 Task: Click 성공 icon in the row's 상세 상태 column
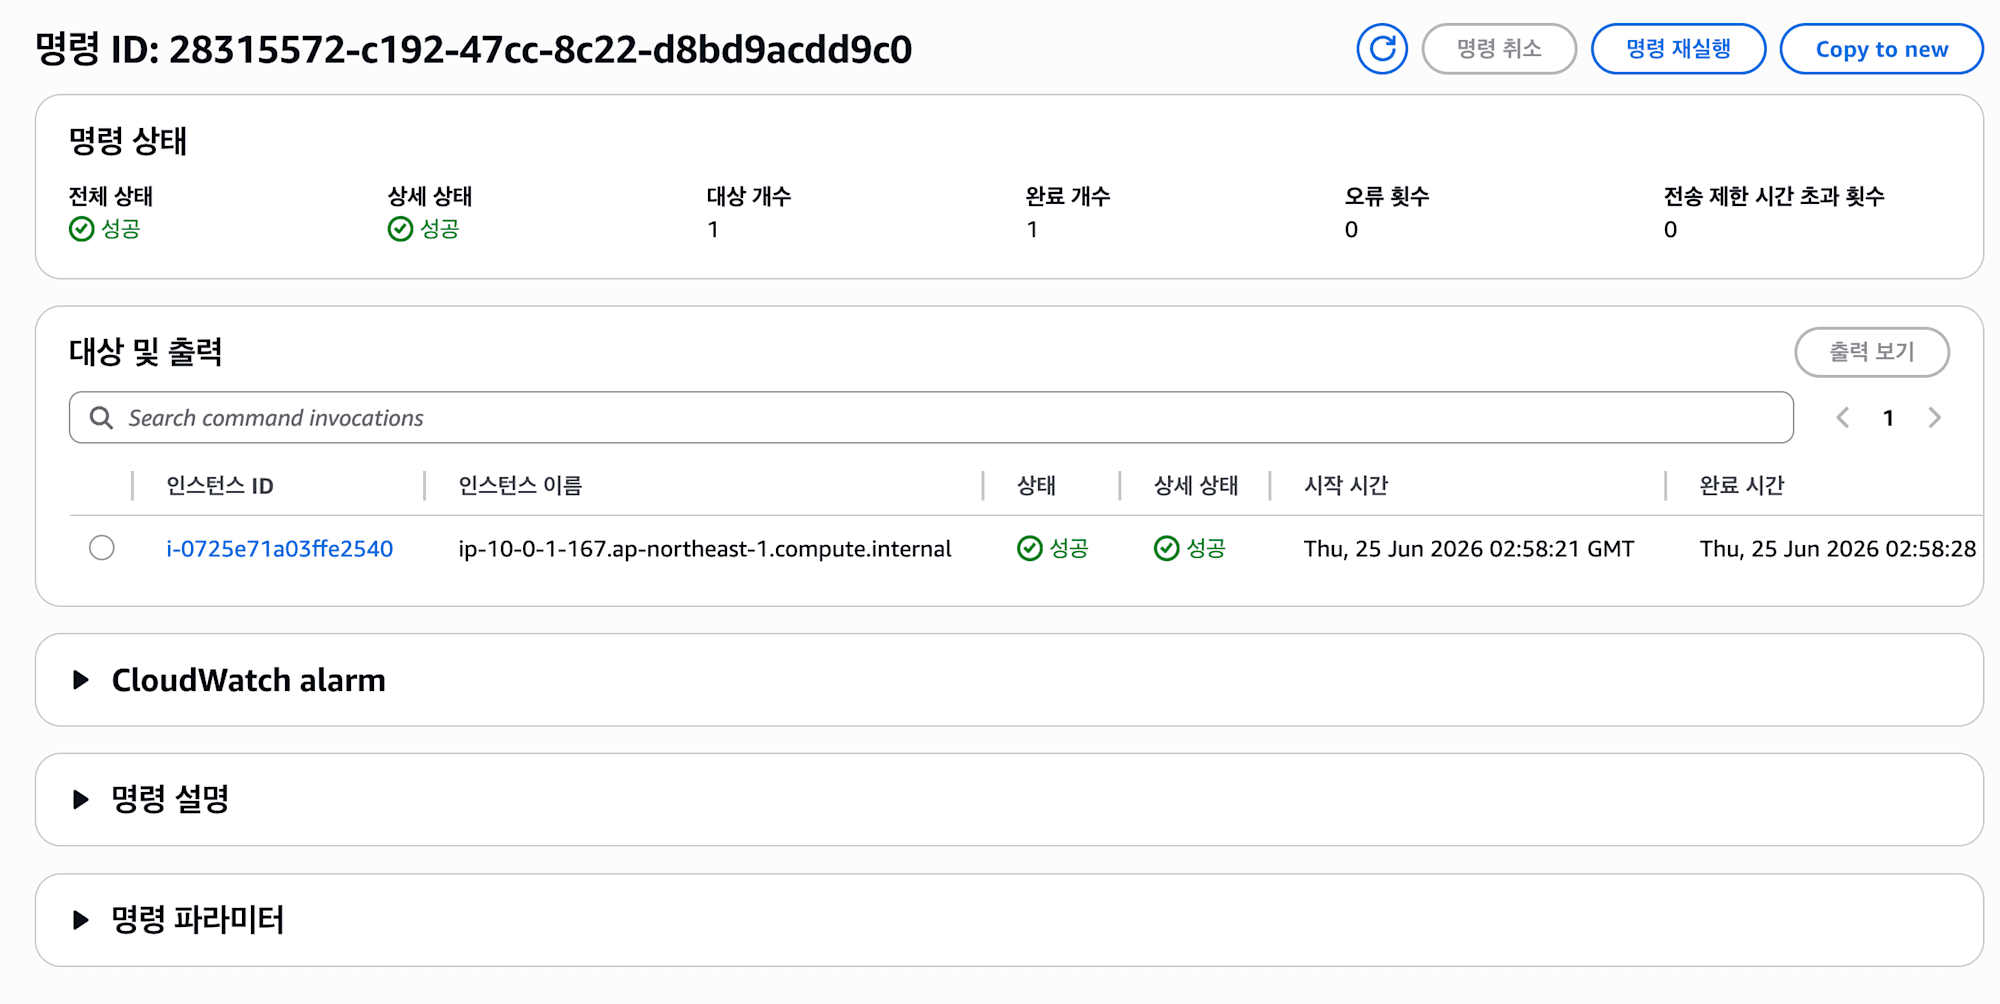(x=1166, y=548)
